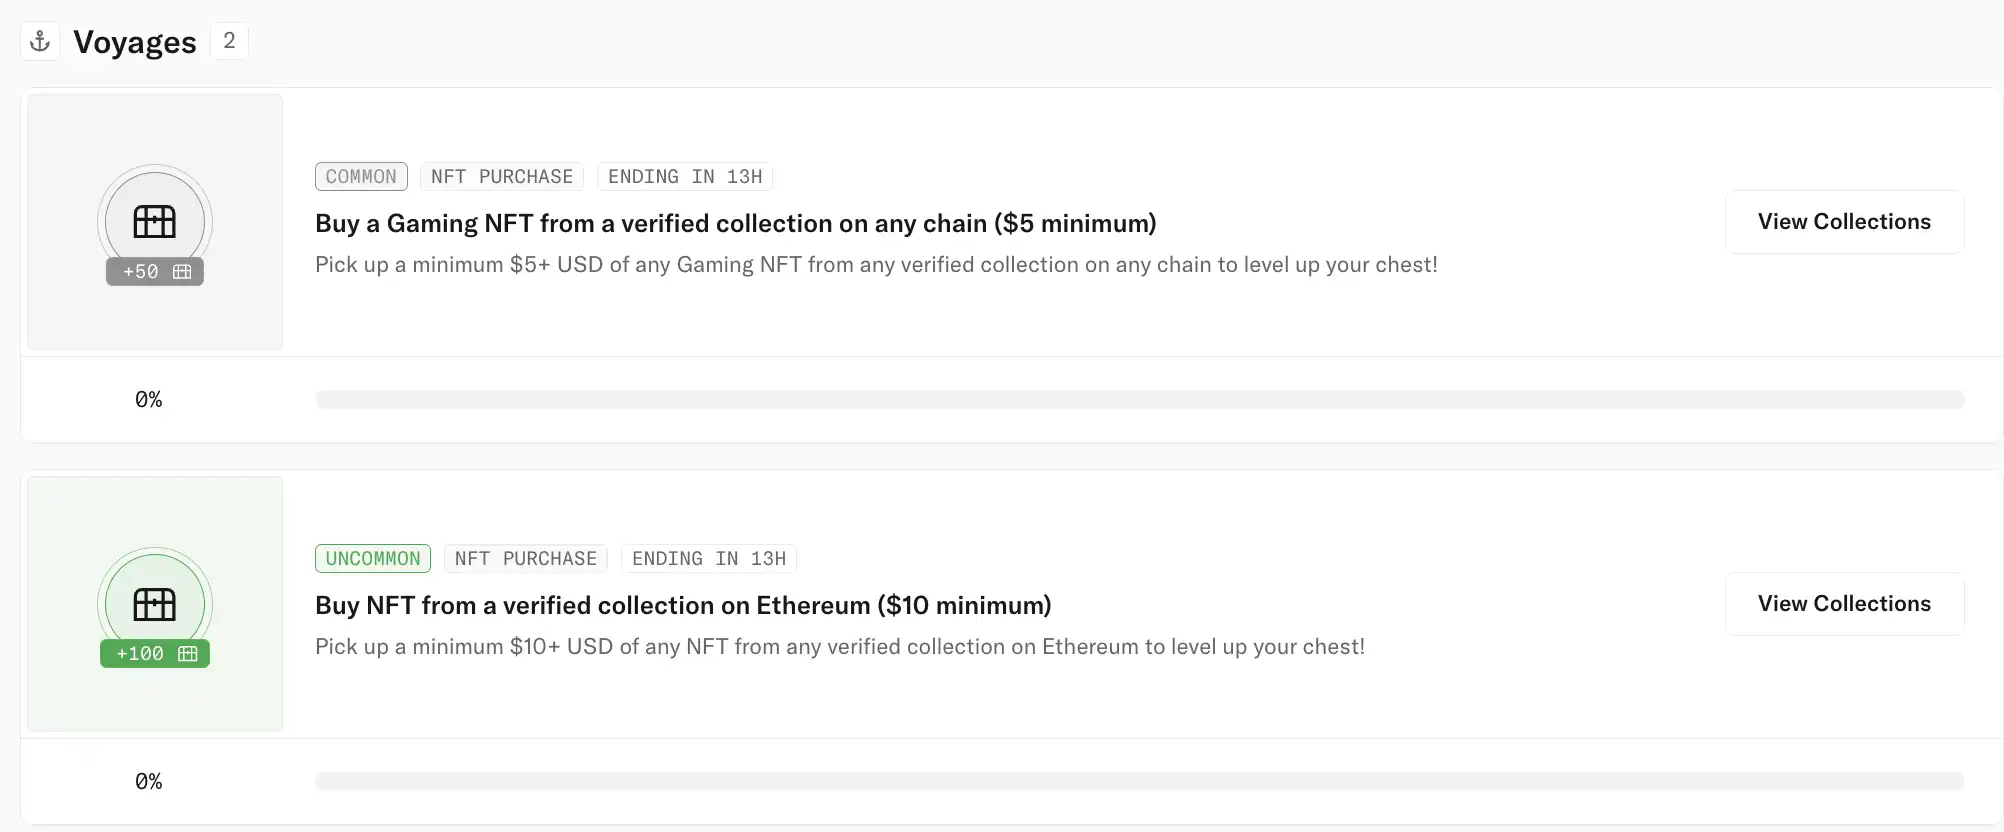Image resolution: width=2004 pixels, height=832 pixels.
Task: Click NFT PURCHASE tag on Ethereum voyage
Action: [x=526, y=559]
